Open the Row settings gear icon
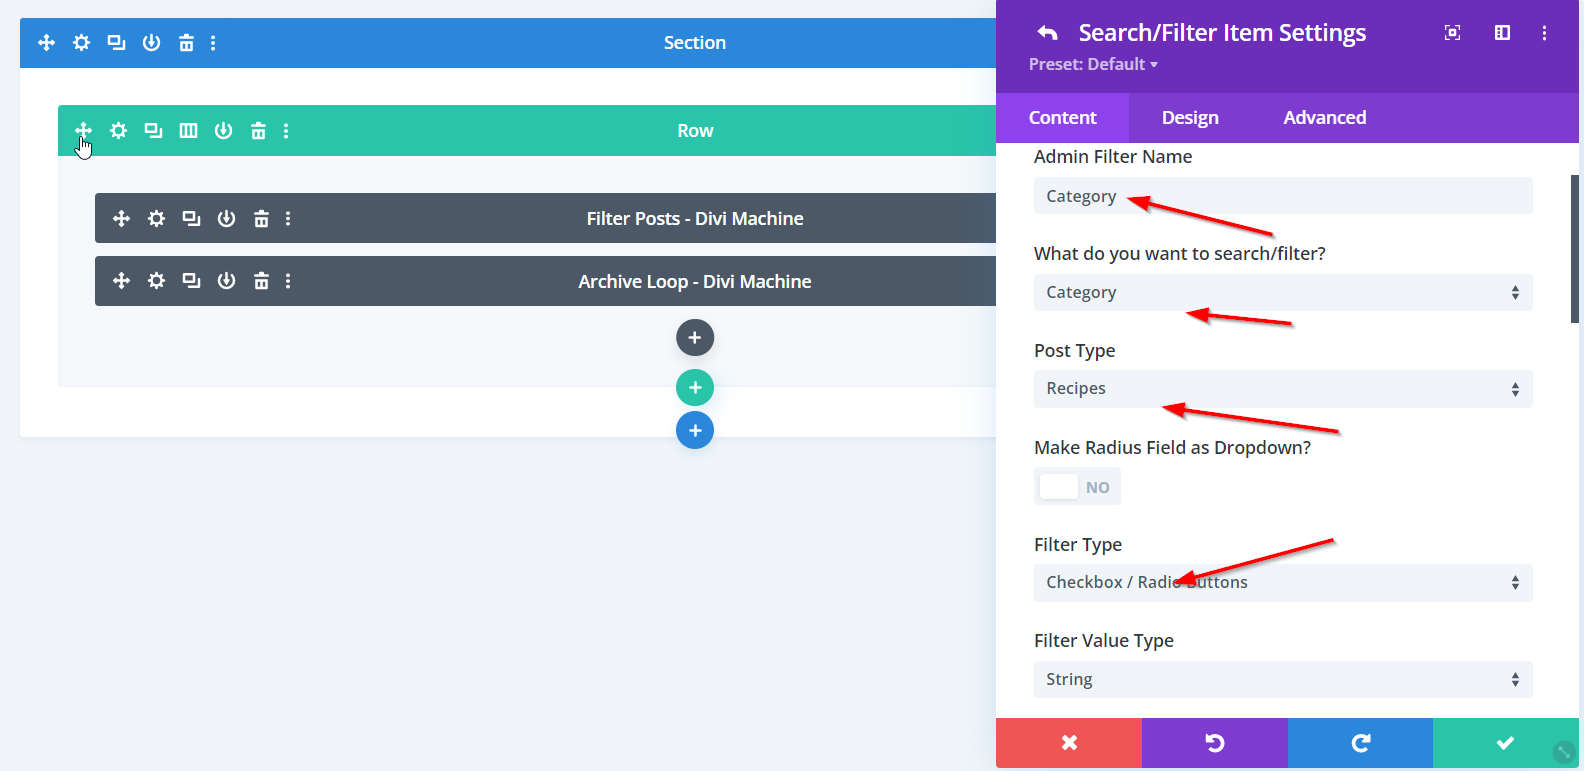The width and height of the screenshot is (1584, 771). [118, 131]
